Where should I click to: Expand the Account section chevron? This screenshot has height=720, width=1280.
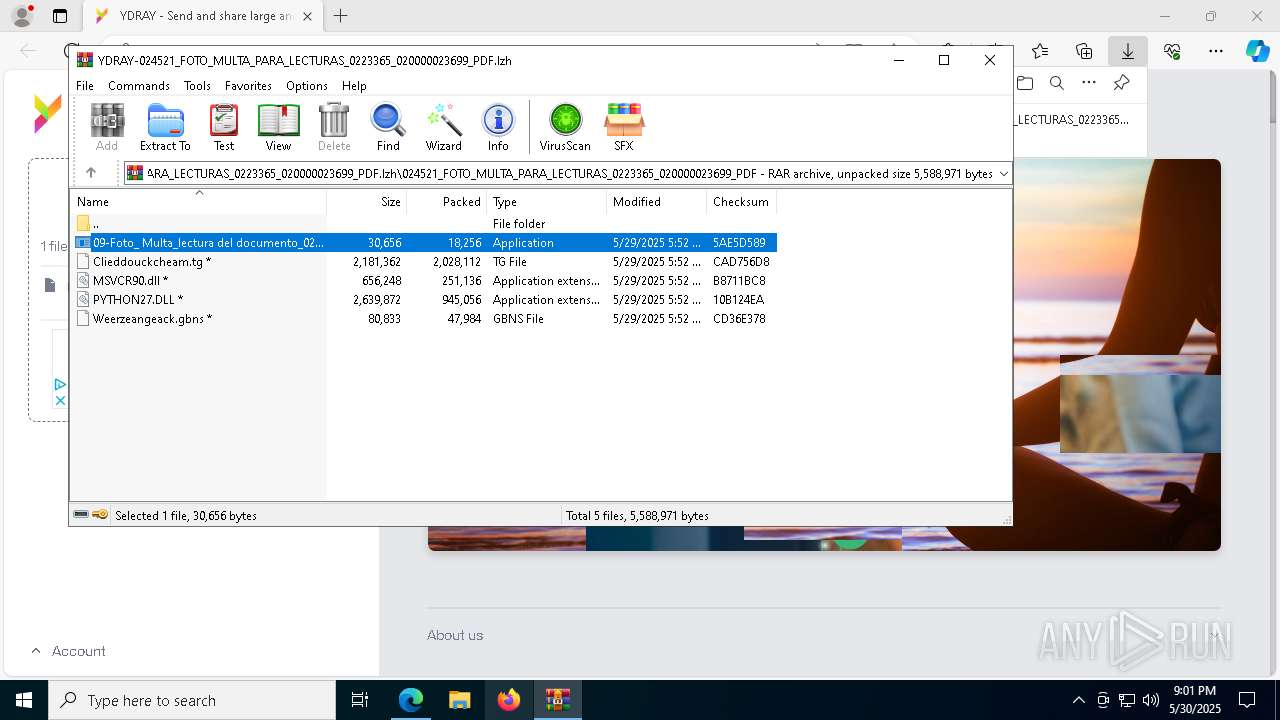36,650
